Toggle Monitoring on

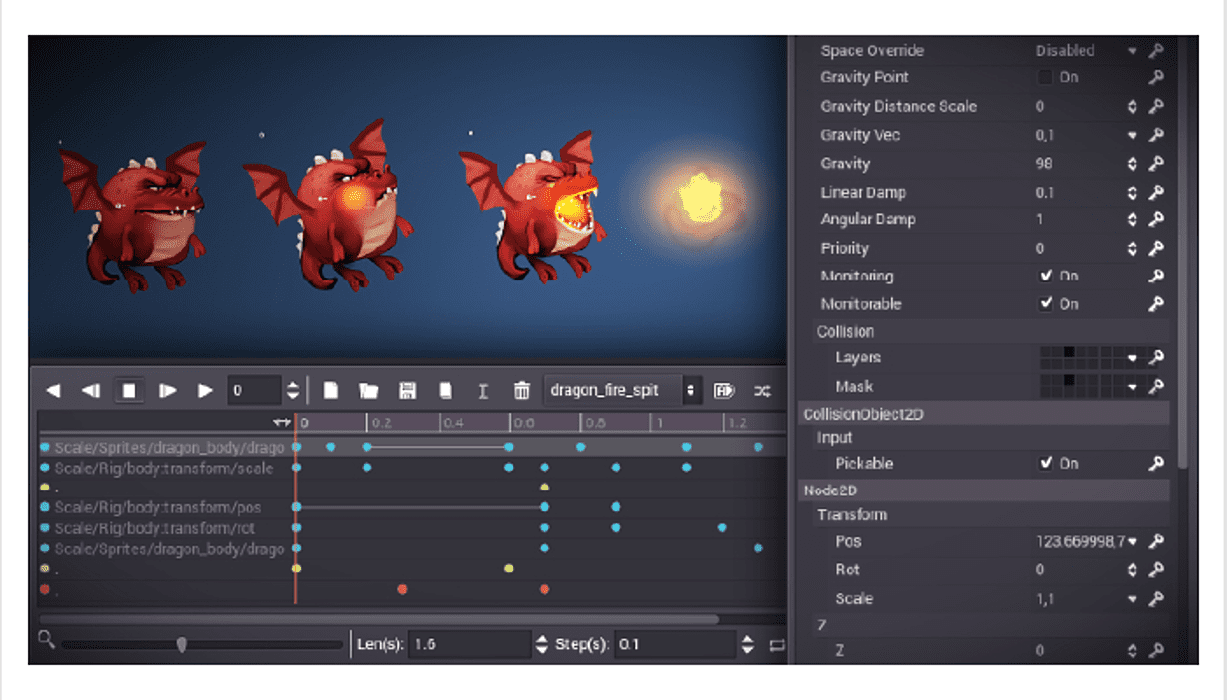[1048, 276]
